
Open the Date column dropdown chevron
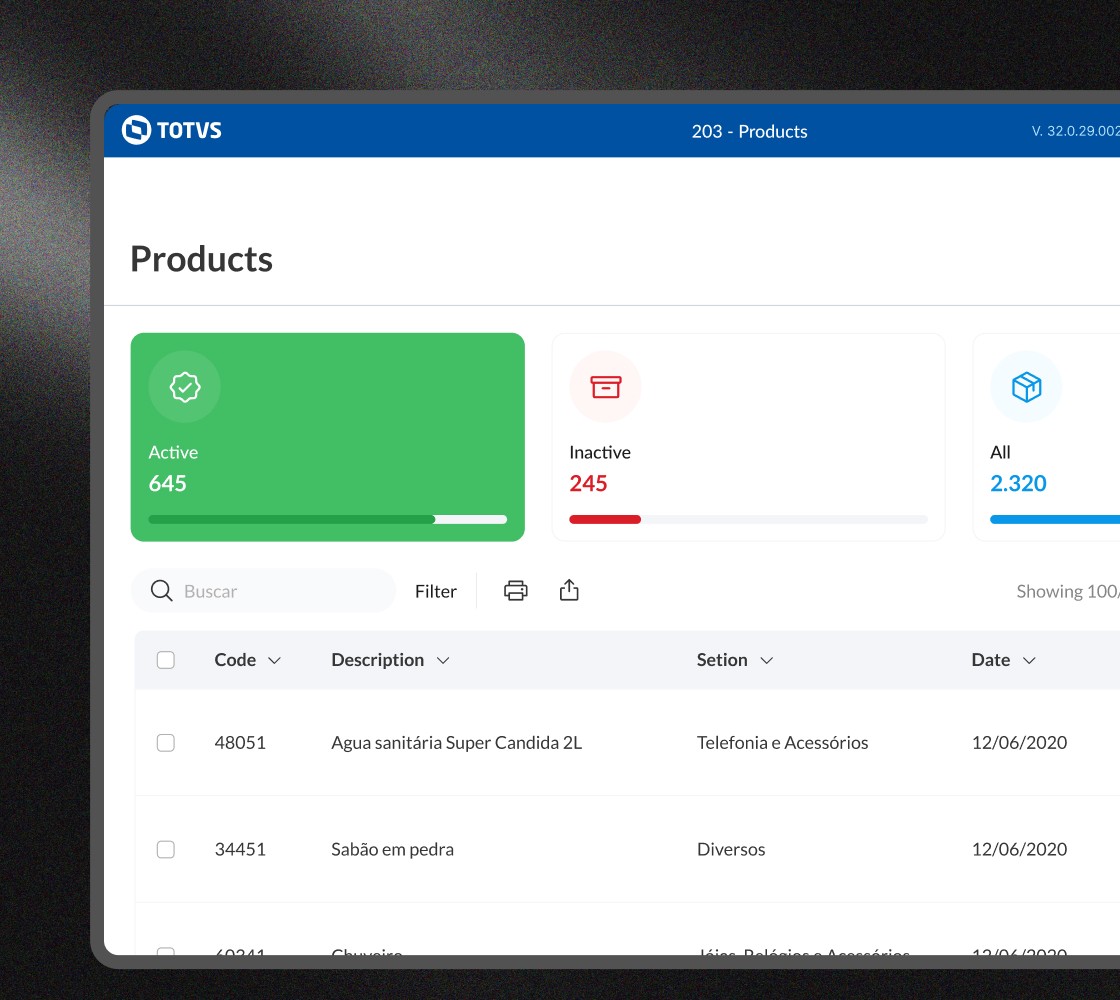1029,661
